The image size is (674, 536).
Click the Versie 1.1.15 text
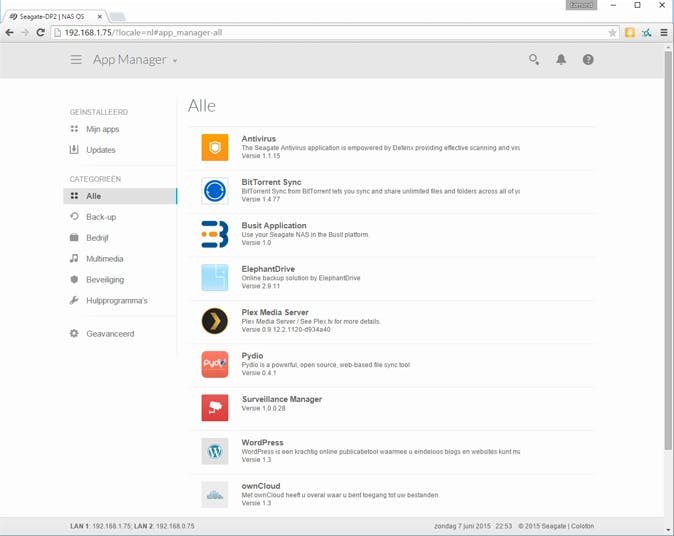point(260,156)
